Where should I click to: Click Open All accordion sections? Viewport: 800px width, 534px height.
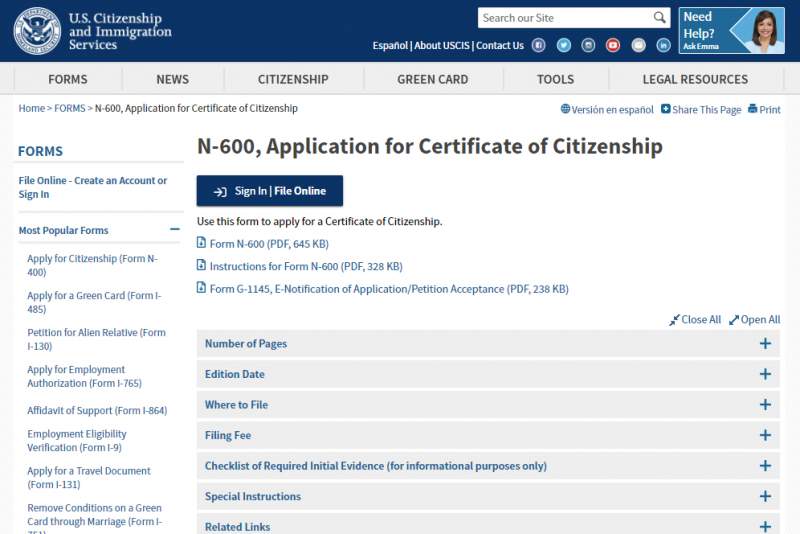point(754,320)
